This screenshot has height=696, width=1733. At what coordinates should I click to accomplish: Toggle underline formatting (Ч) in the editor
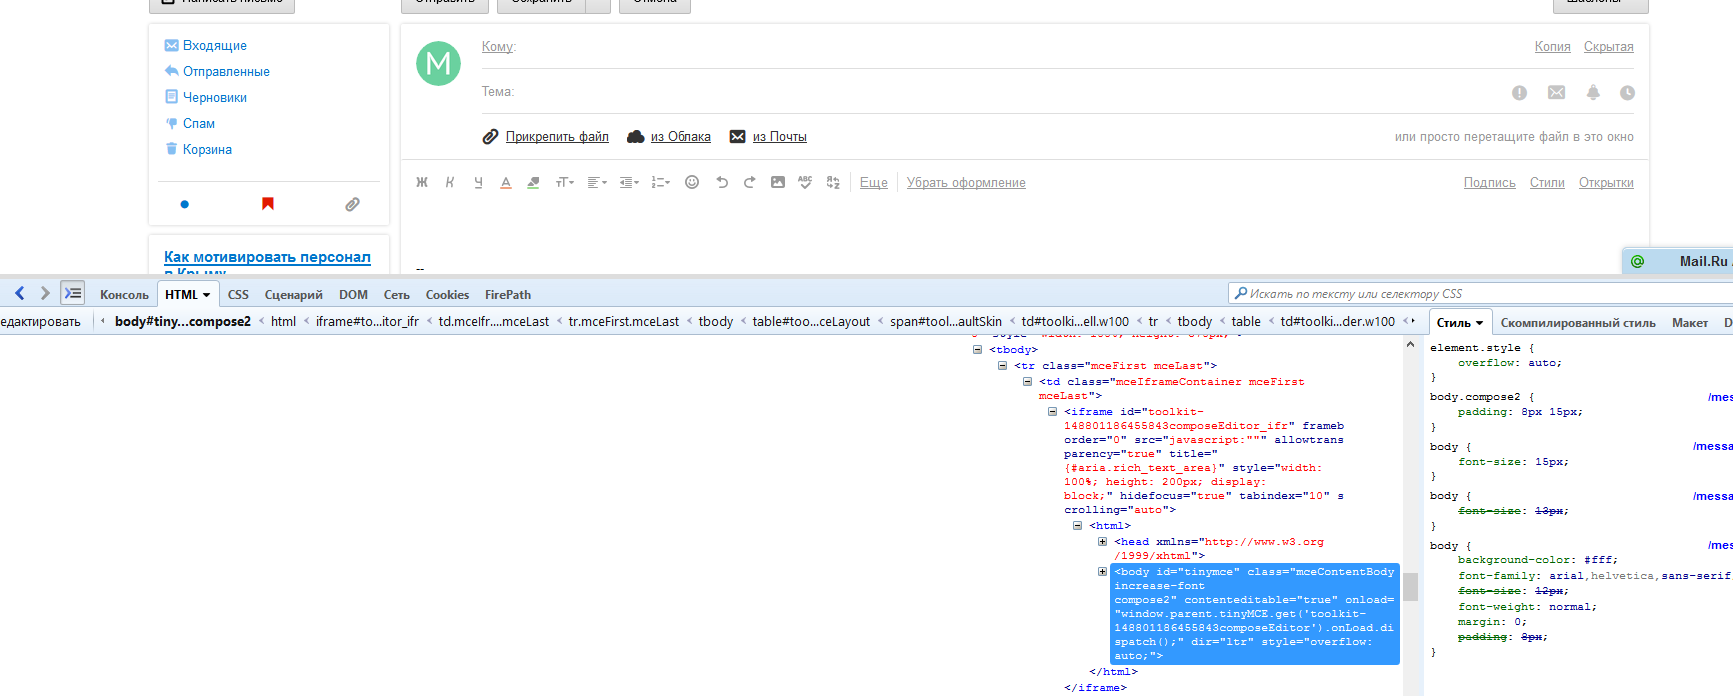(478, 182)
